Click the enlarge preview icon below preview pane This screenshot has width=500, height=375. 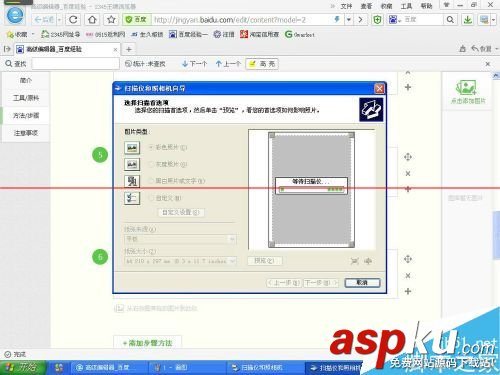pos(355,261)
